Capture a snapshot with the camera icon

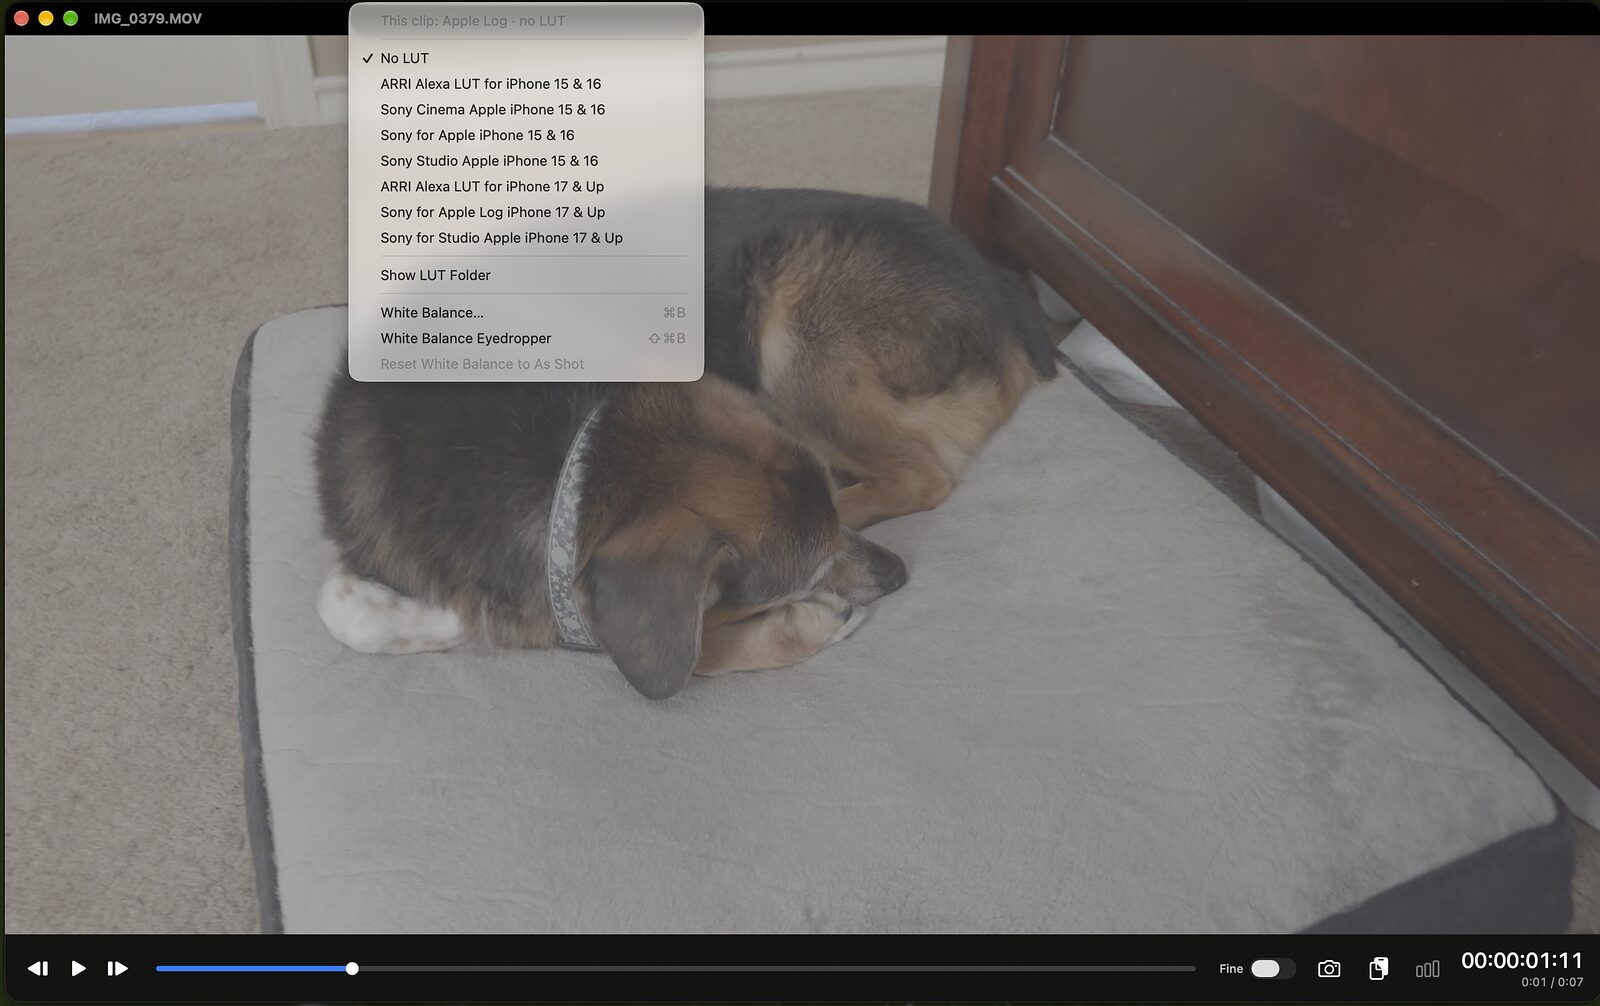pos(1329,968)
